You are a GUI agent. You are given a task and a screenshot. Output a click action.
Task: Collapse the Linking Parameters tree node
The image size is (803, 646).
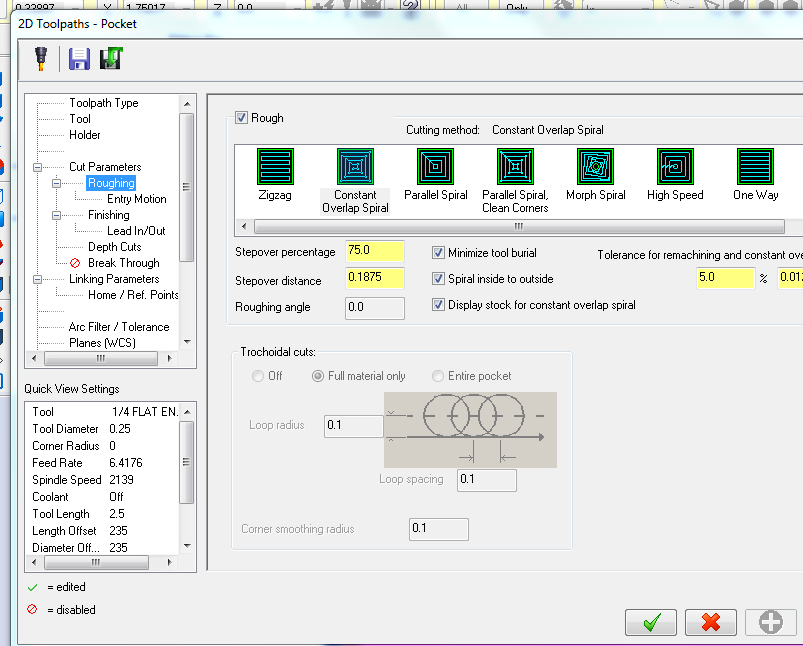[x=38, y=279]
